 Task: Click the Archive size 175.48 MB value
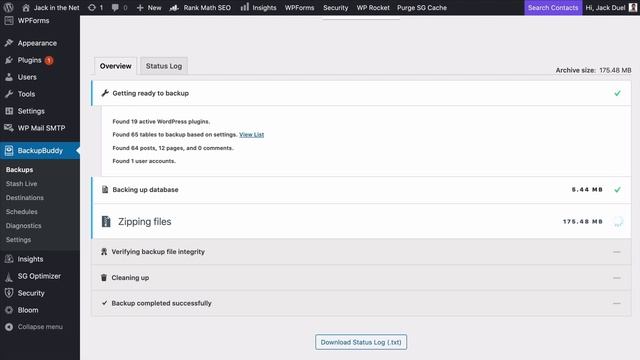pyautogui.click(x=615, y=70)
